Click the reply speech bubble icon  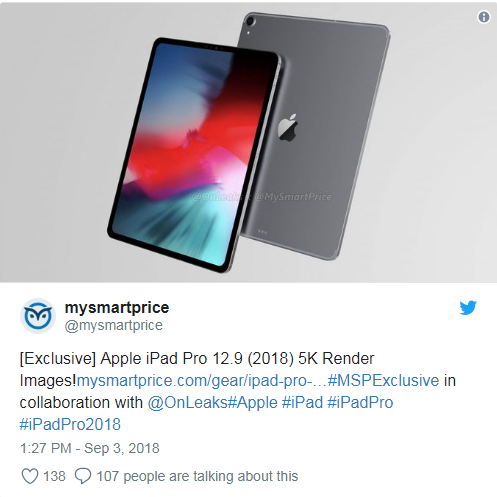coord(83,476)
